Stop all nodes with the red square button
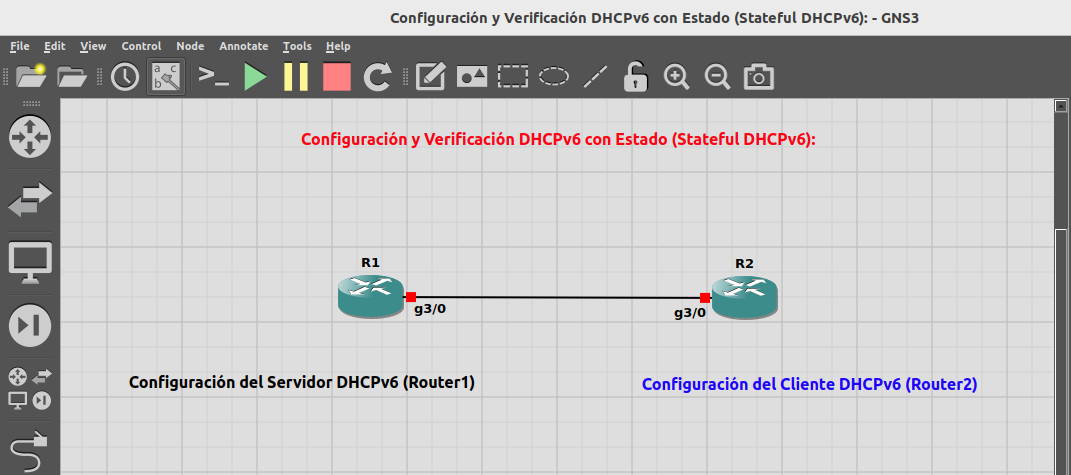The width and height of the screenshot is (1071, 475). coord(337,76)
